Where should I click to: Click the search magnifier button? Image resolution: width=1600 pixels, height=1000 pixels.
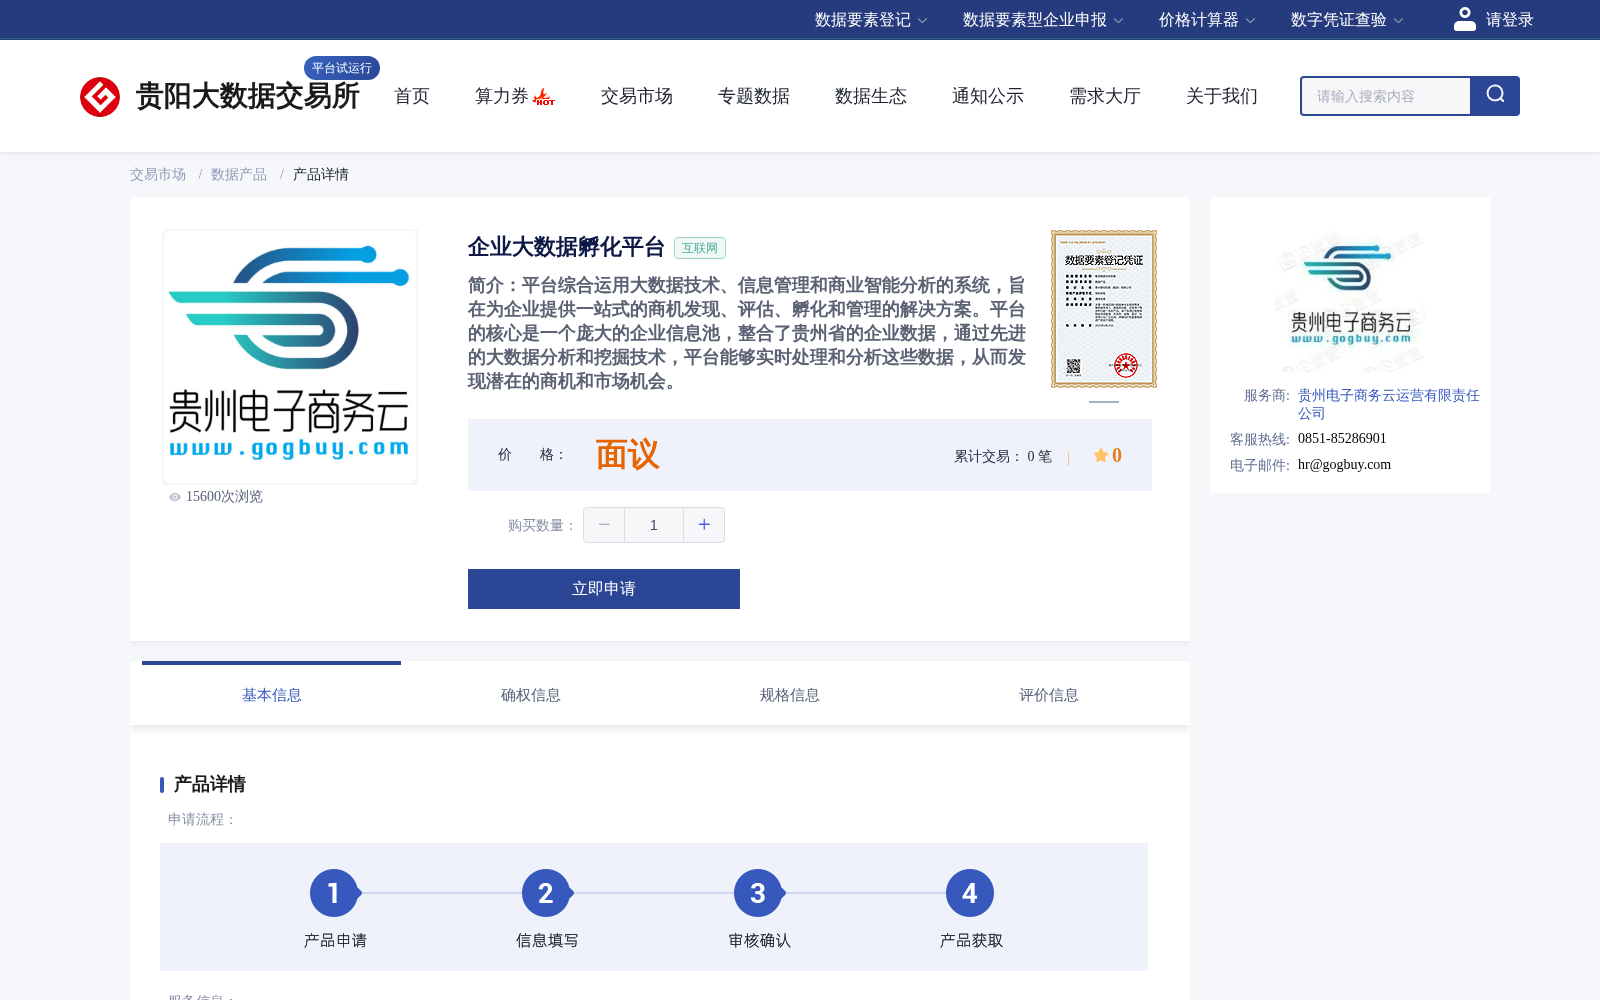click(1495, 96)
